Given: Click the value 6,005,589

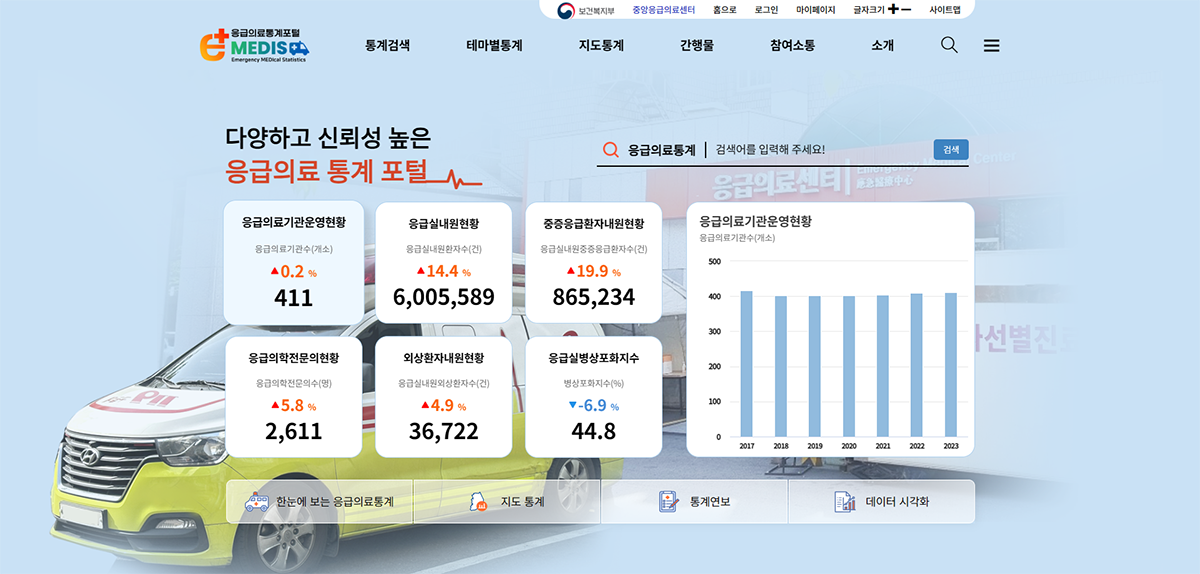Looking at the screenshot, I should click(443, 297).
